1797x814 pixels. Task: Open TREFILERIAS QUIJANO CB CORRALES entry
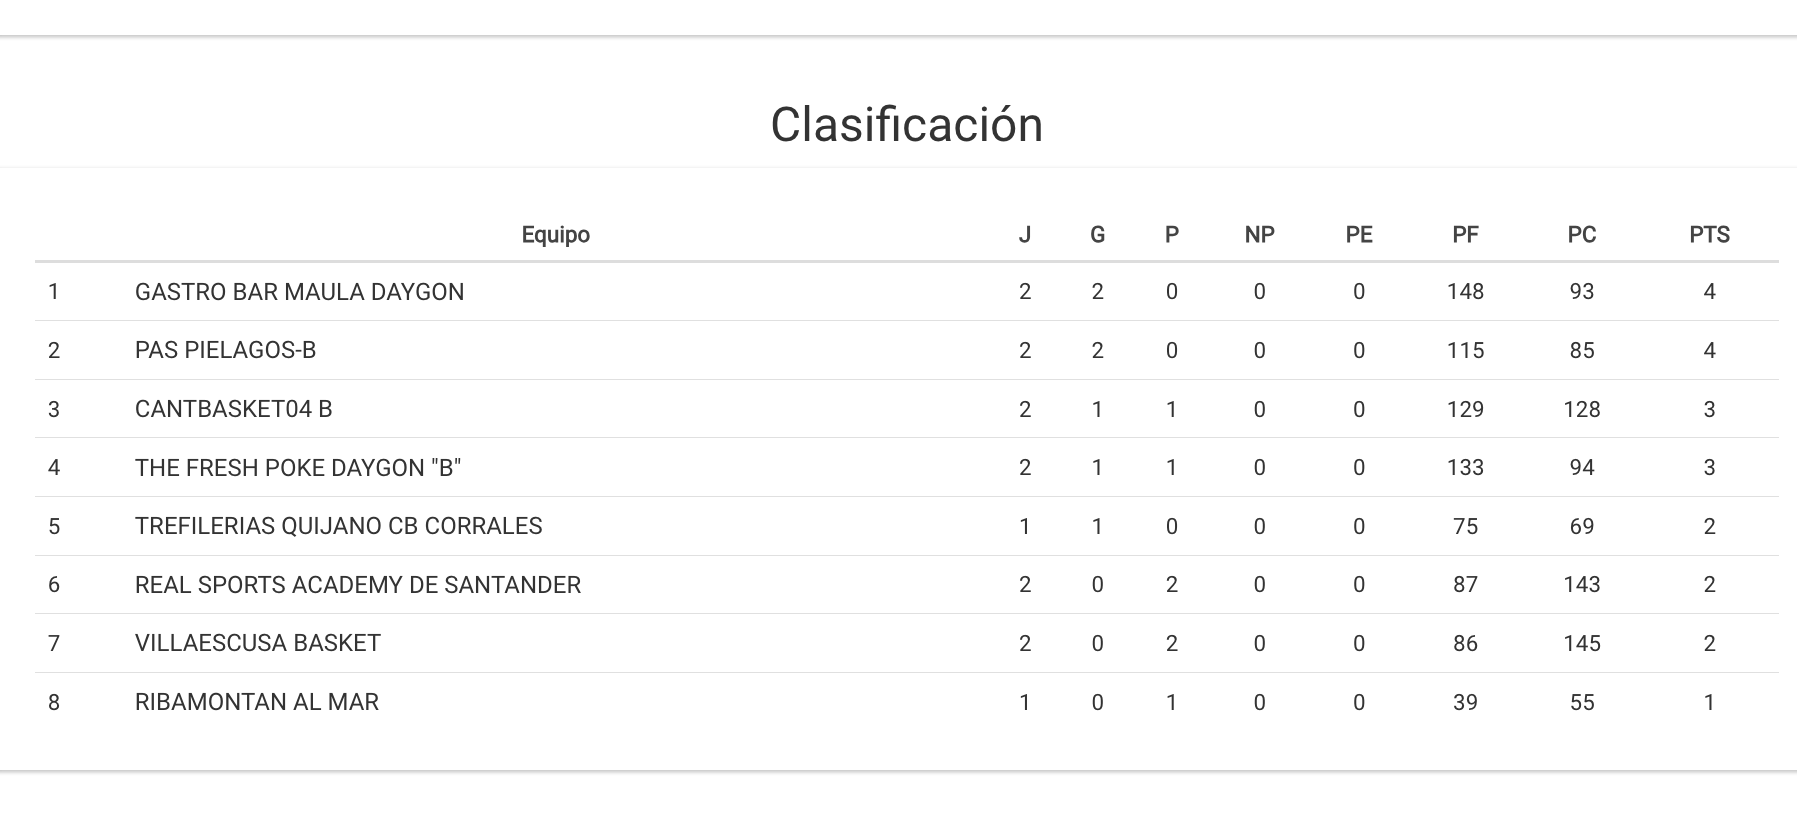coord(338,526)
